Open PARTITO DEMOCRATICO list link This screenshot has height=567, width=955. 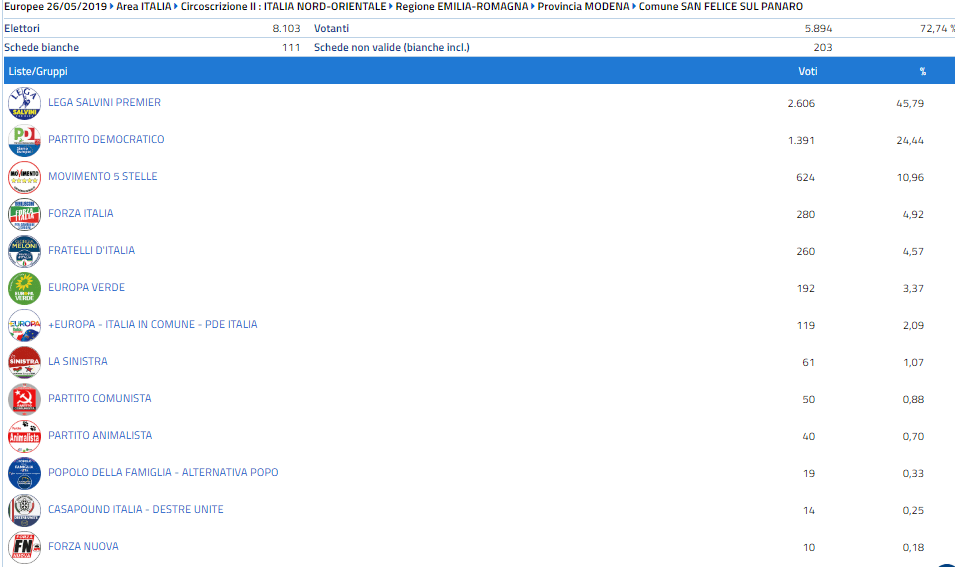point(106,139)
